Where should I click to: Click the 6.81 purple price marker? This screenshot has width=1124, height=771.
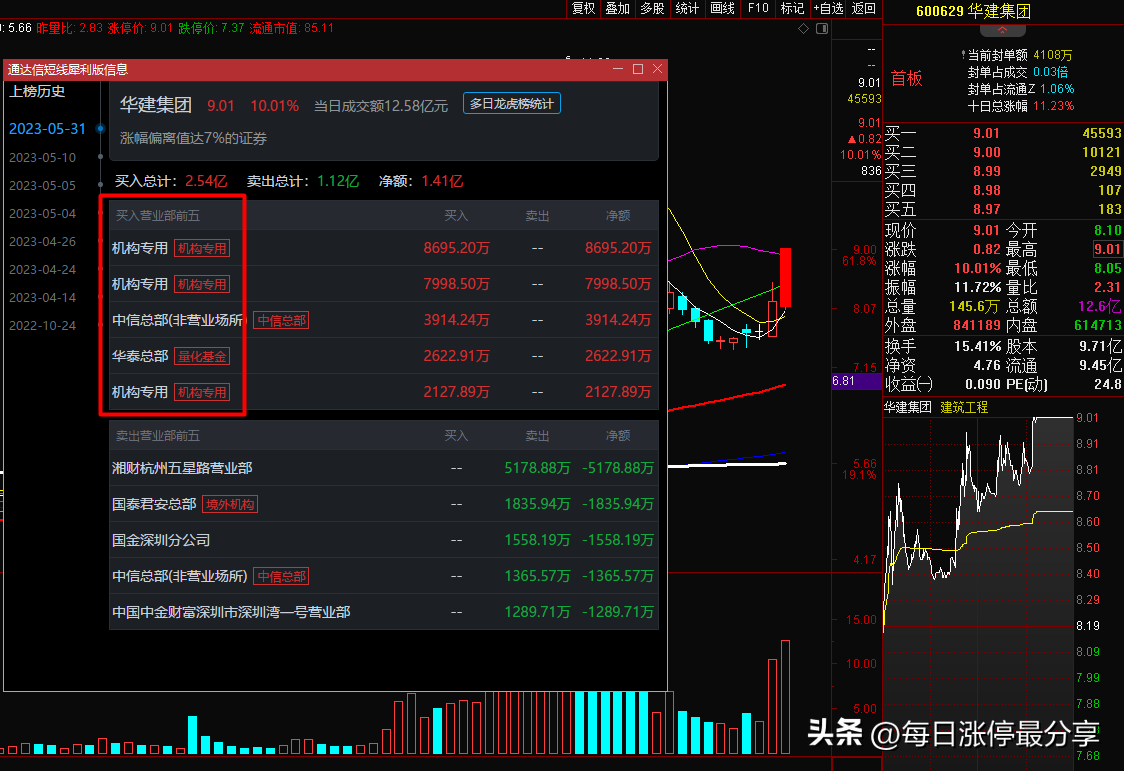[x=856, y=380]
